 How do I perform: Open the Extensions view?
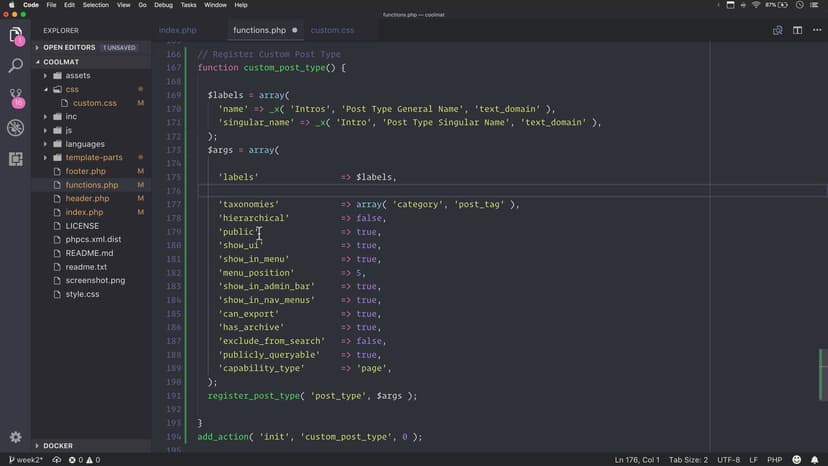(16, 158)
